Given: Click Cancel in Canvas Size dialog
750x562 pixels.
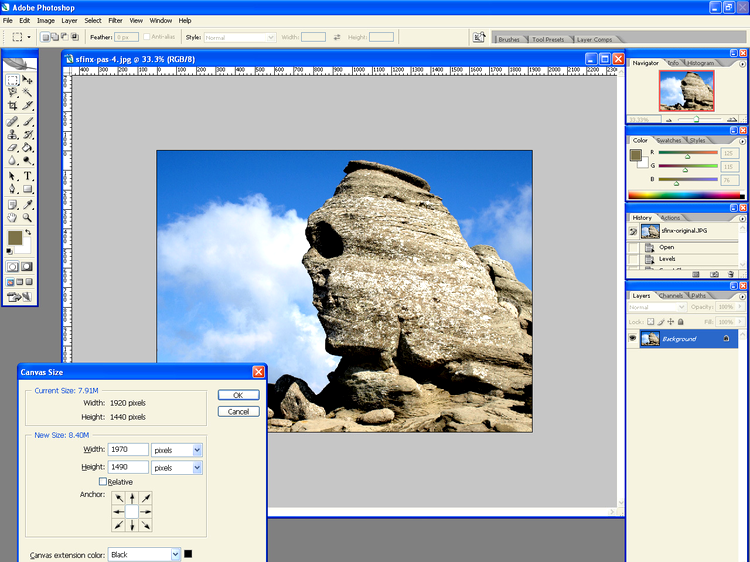Looking at the screenshot, I should (238, 412).
